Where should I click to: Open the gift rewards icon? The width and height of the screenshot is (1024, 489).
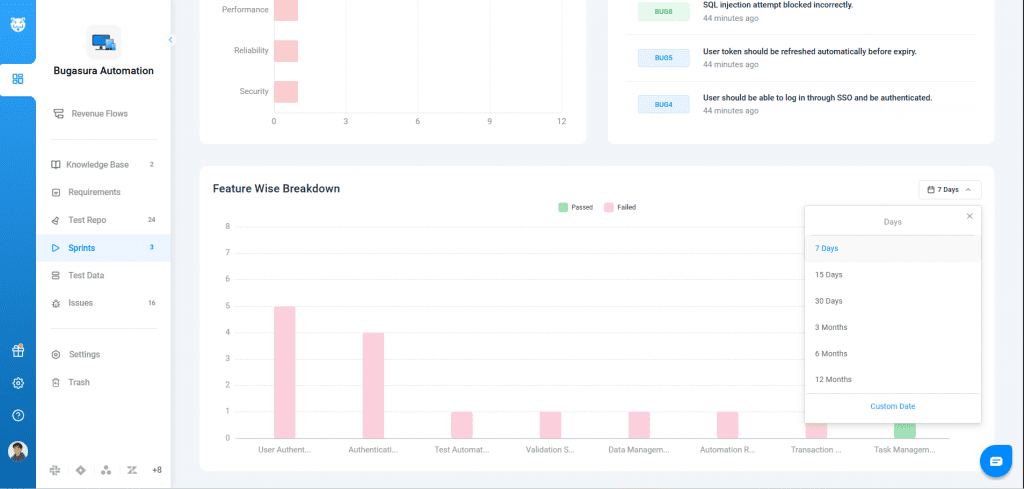click(18, 350)
